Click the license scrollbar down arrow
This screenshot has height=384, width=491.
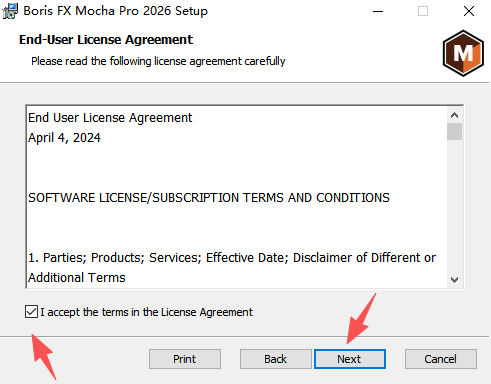pos(454,279)
